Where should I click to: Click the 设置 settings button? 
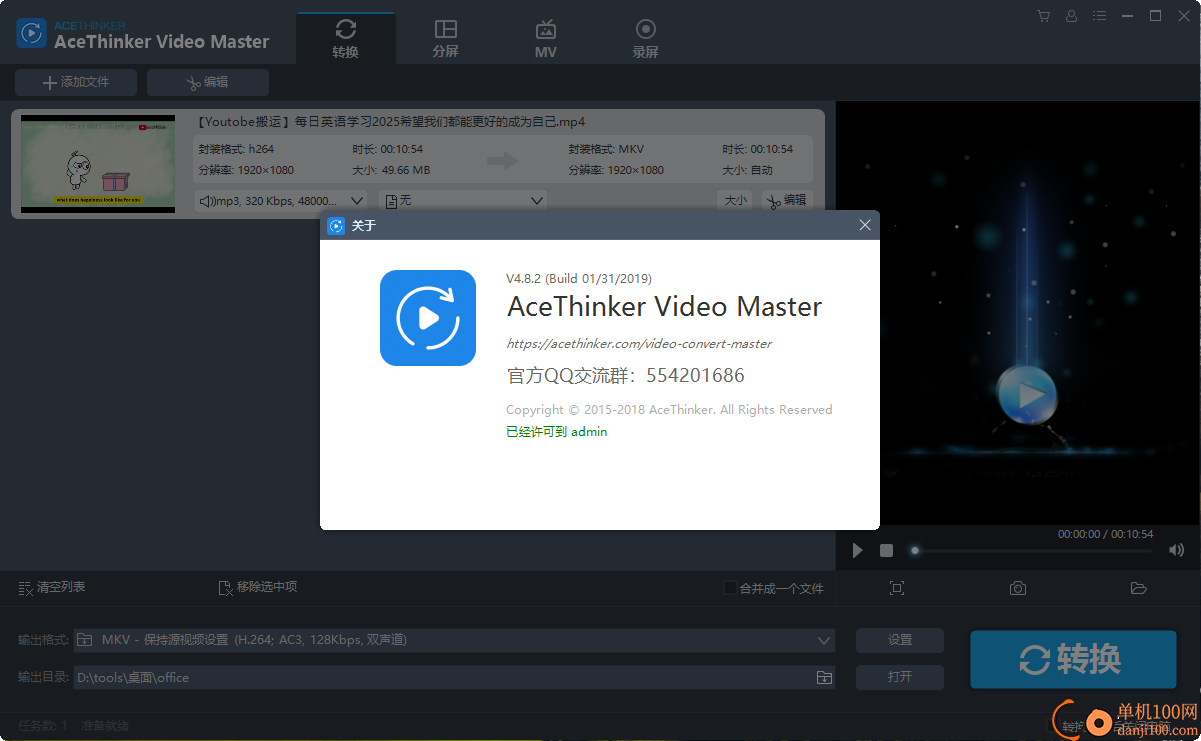[900, 640]
